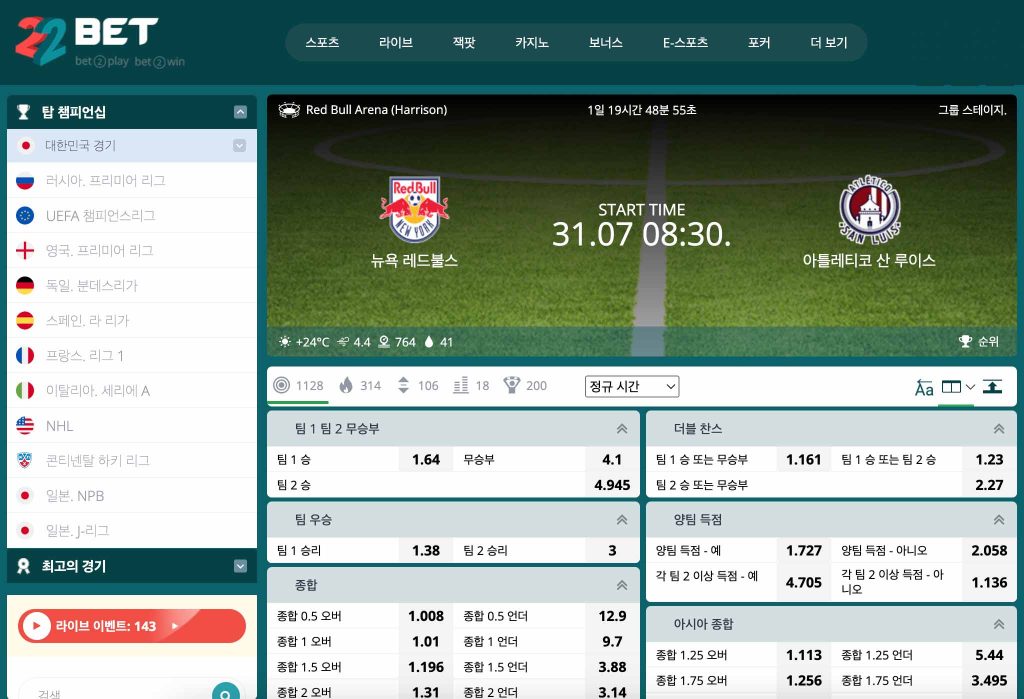The image size is (1024, 699).
Task: Expand the 대한민국 경기 row
Action: click(240, 145)
